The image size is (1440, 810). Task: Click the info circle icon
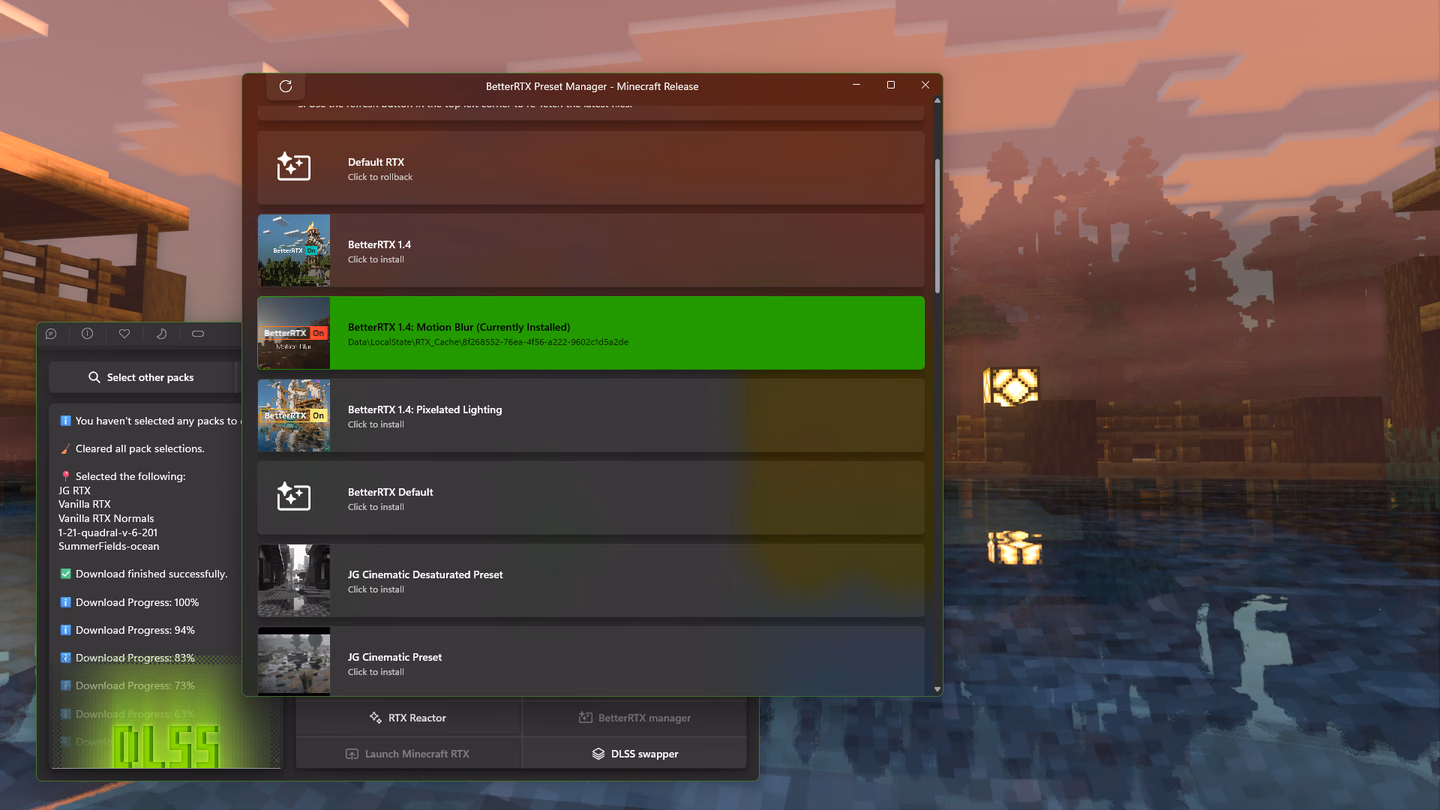pos(87,334)
